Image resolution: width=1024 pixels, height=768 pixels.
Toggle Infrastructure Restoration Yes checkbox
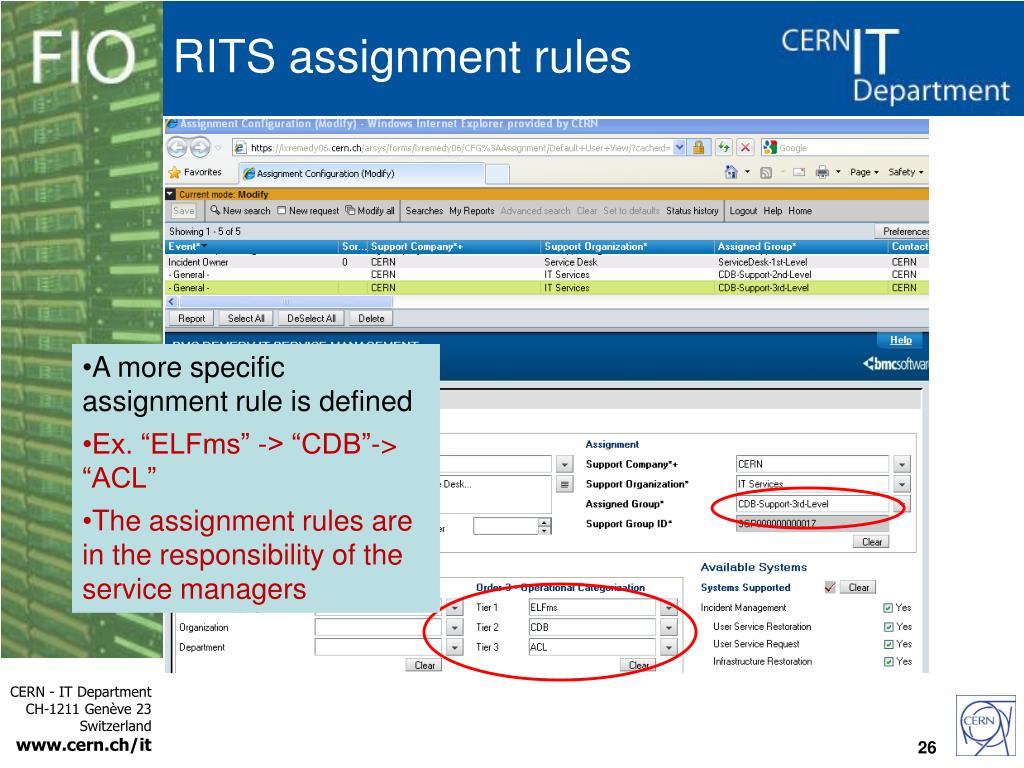pos(888,662)
